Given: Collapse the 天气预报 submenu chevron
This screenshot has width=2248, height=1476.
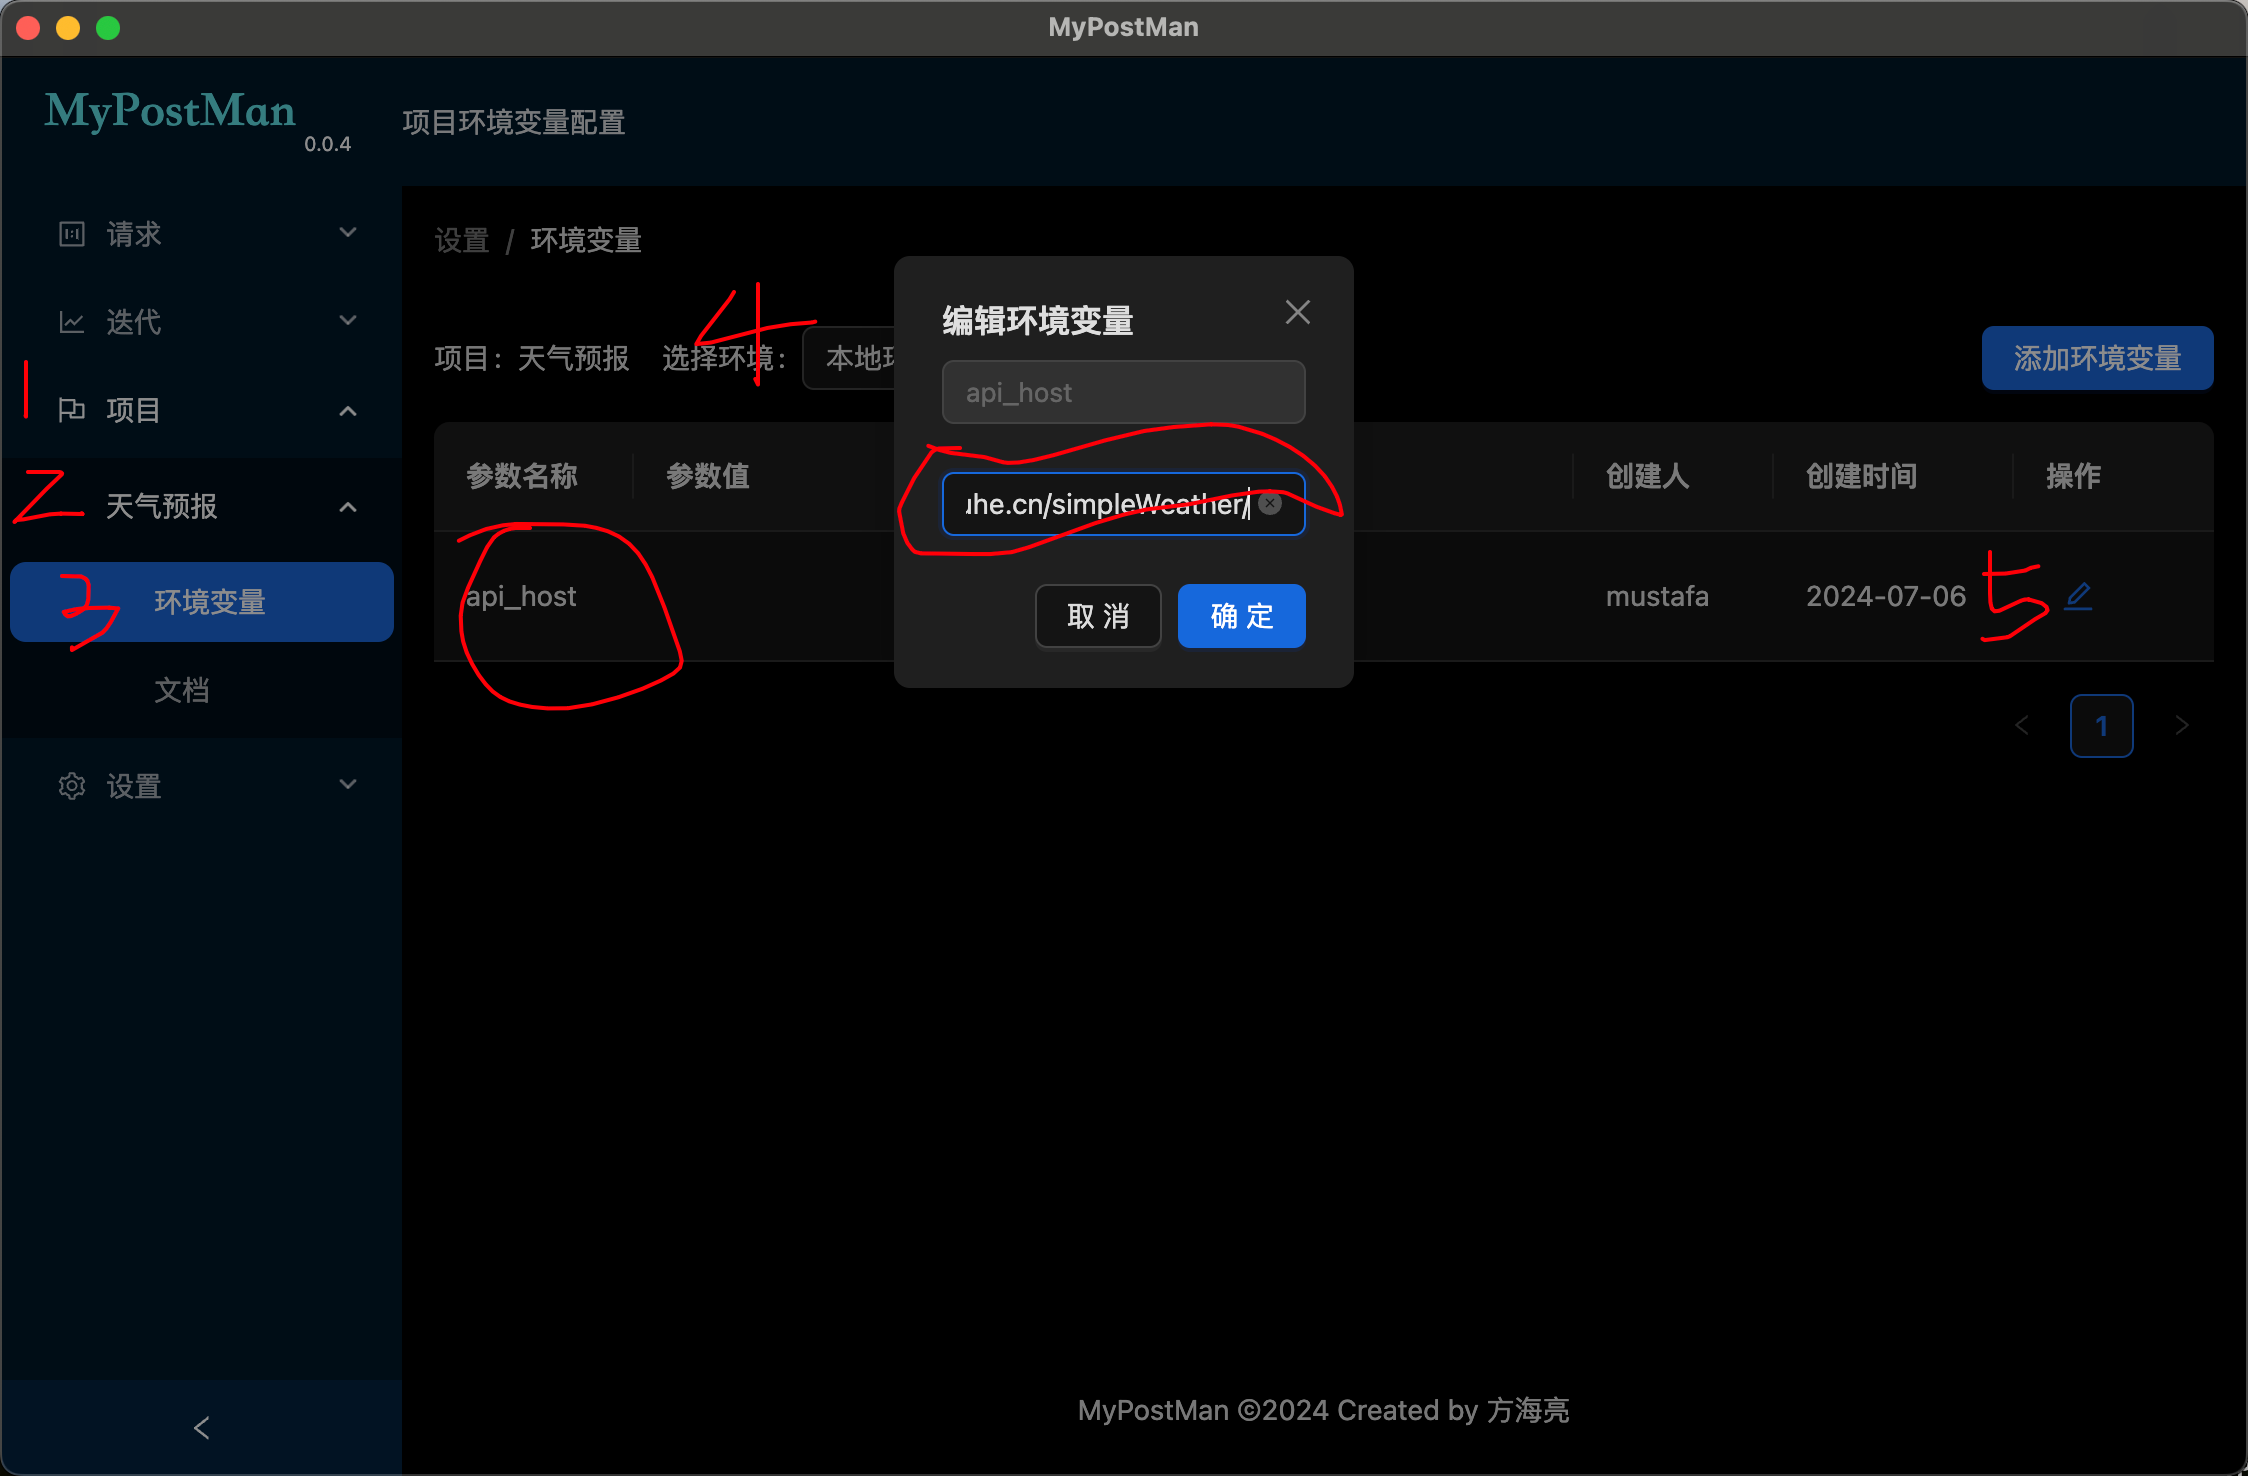Looking at the screenshot, I should (348, 507).
